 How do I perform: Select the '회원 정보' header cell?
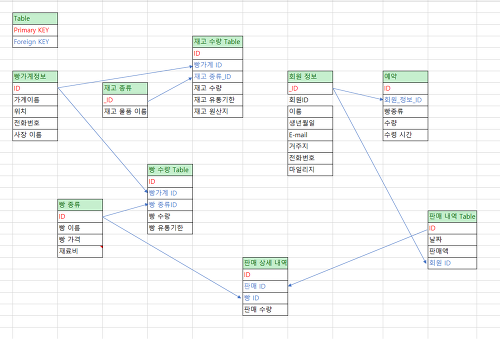[x=310, y=77]
